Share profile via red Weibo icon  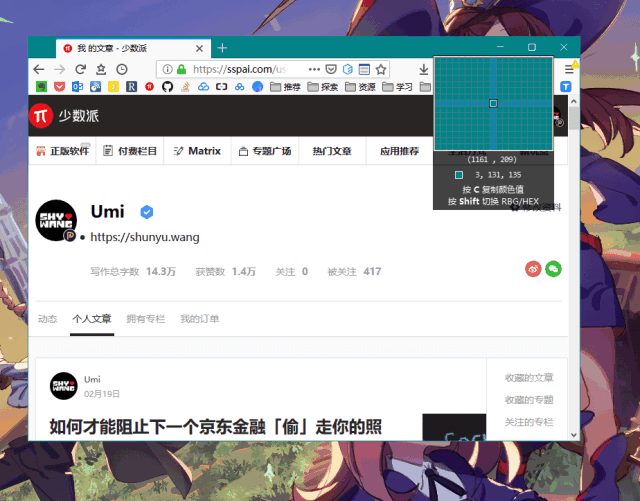pyautogui.click(x=533, y=269)
